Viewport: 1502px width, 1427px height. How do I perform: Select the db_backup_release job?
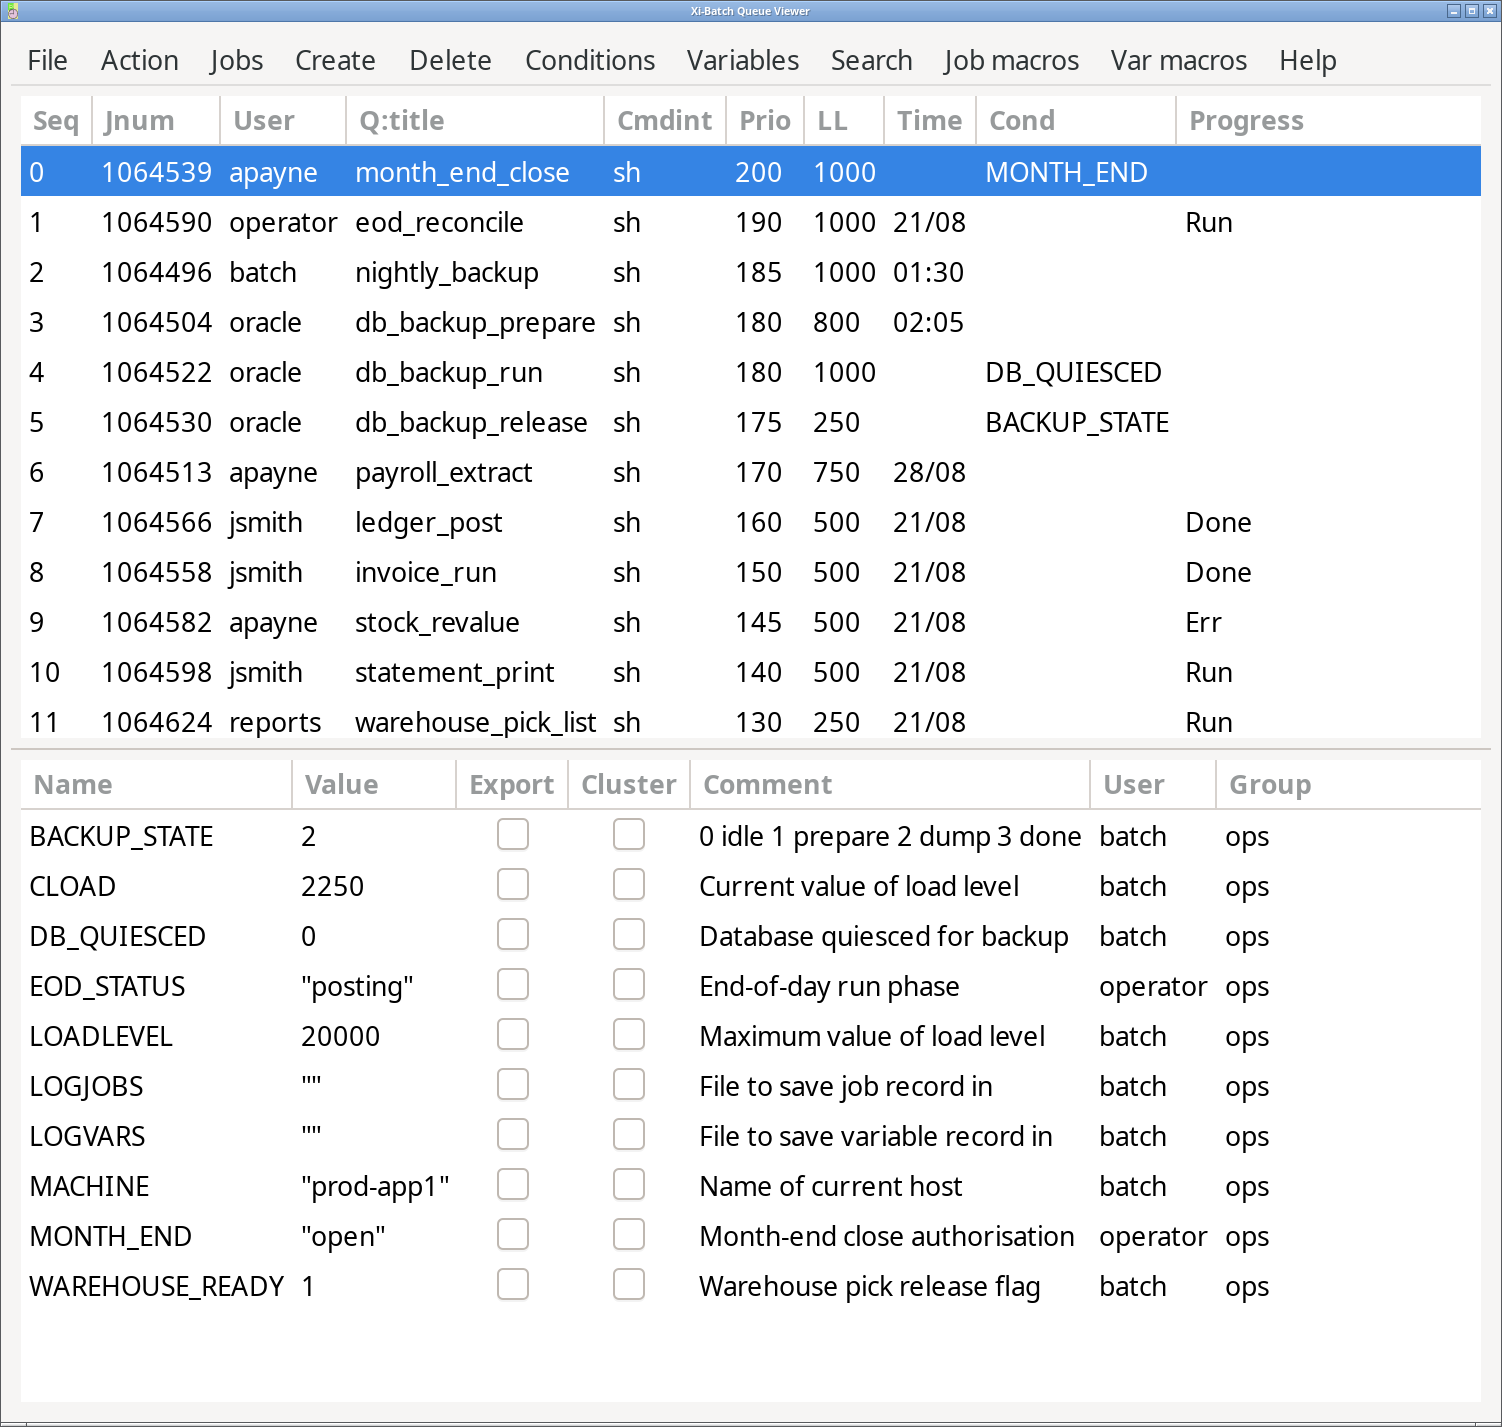(750, 422)
